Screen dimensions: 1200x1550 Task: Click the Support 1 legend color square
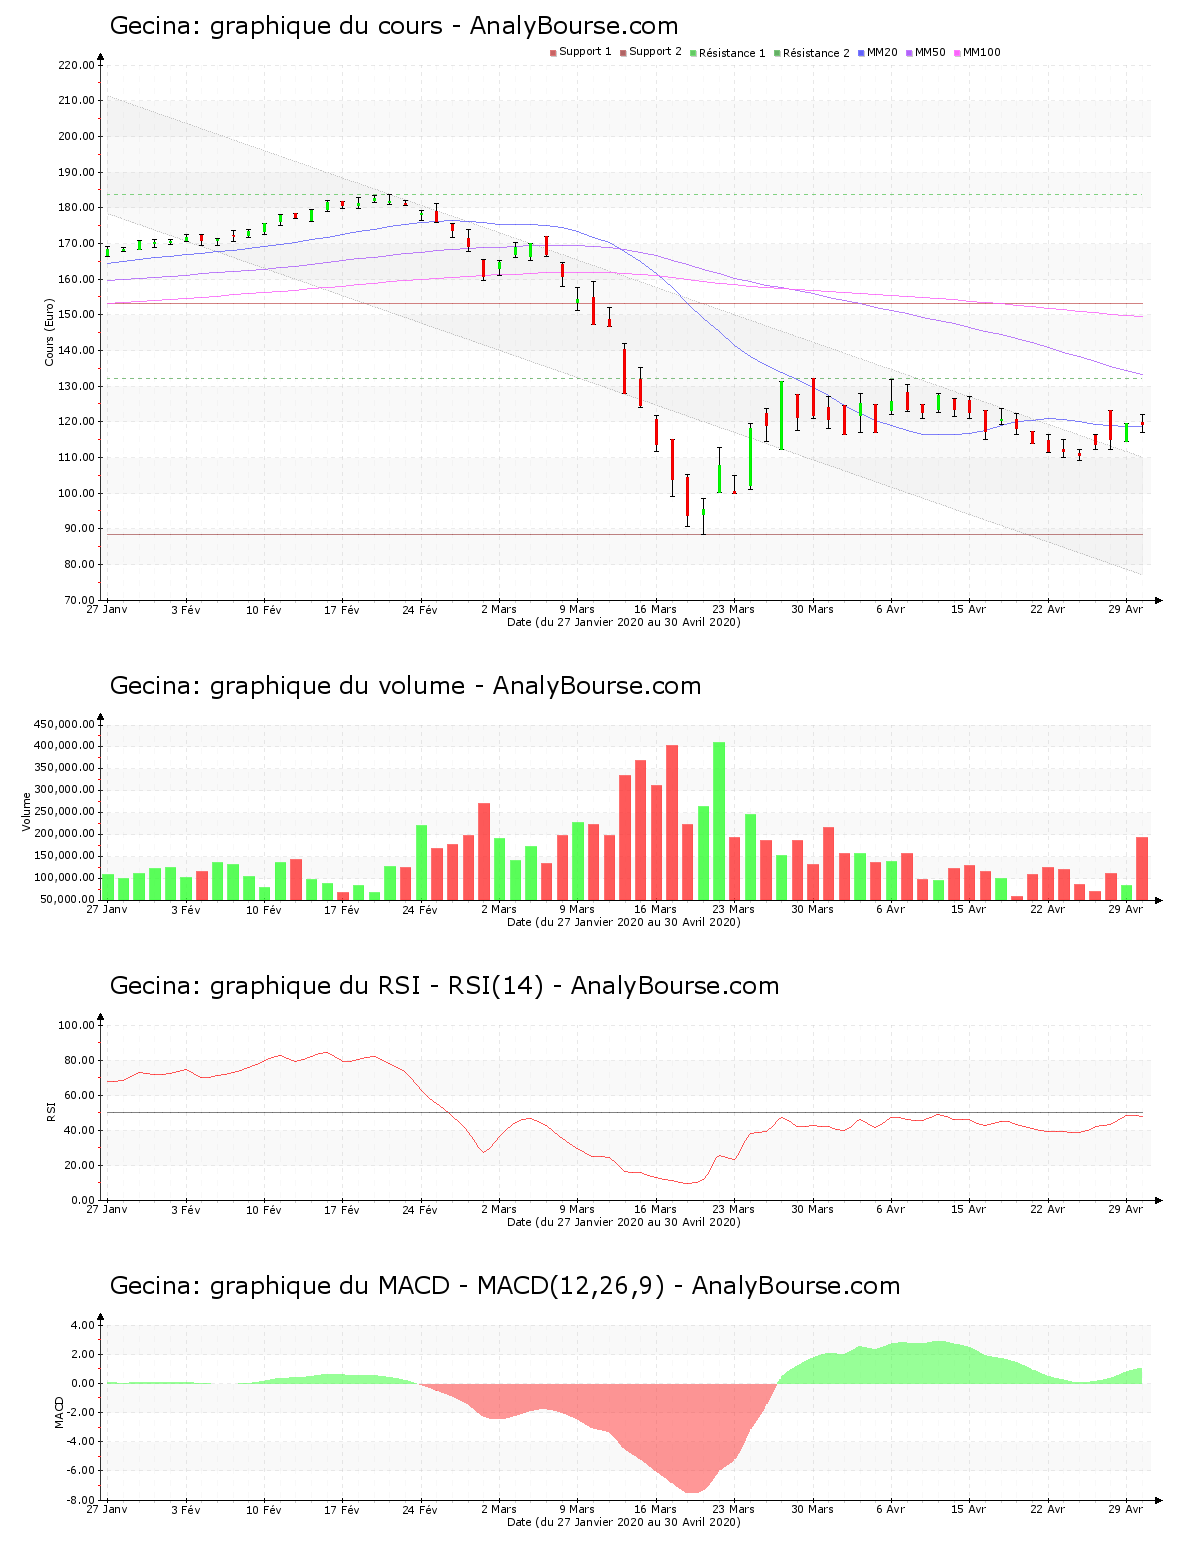pyautogui.click(x=553, y=53)
